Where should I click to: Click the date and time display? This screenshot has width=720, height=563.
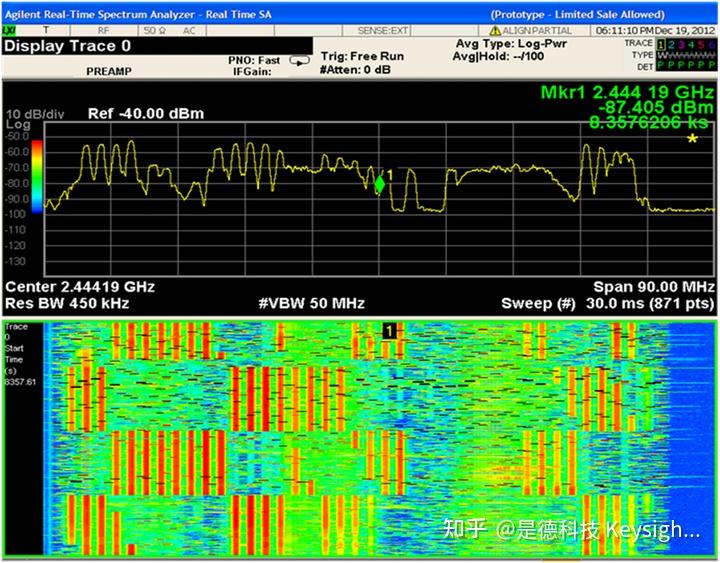(x=655, y=31)
